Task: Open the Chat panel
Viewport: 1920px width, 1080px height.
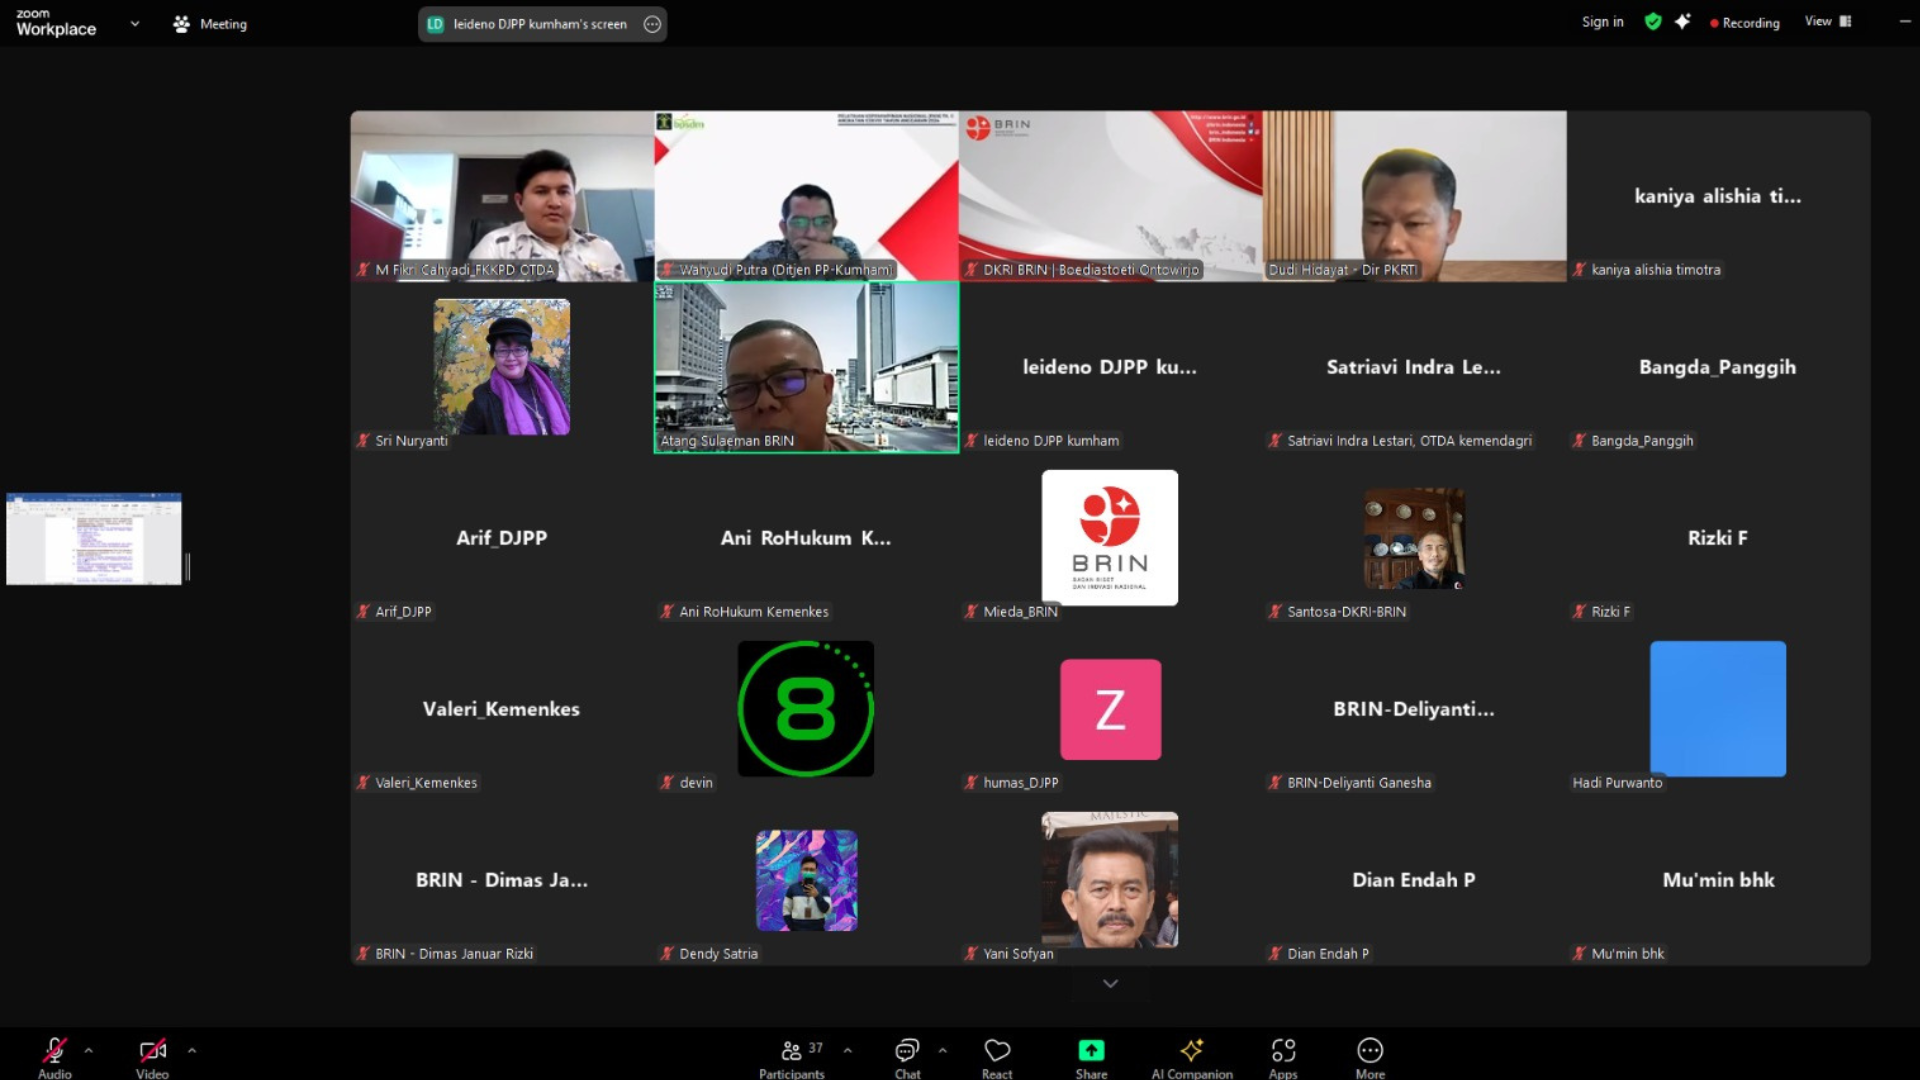Action: pyautogui.click(x=907, y=1057)
